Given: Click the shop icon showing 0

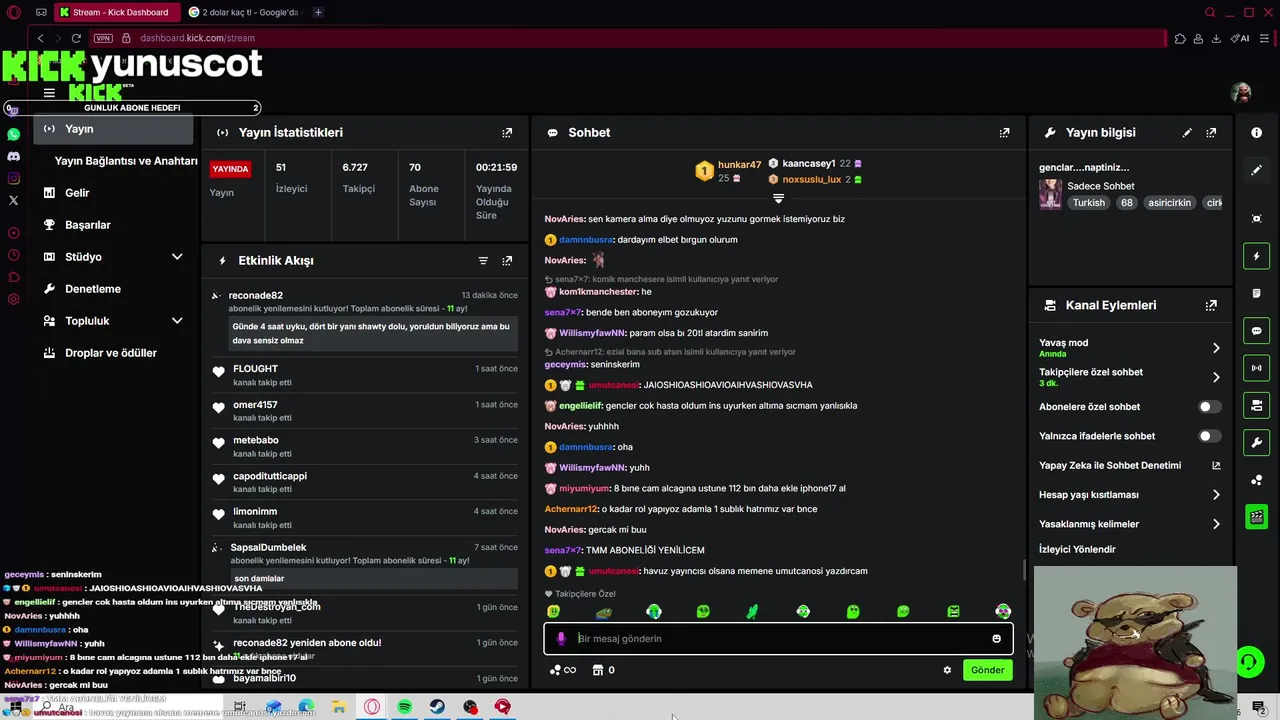Looking at the screenshot, I should (x=604, y=670).
